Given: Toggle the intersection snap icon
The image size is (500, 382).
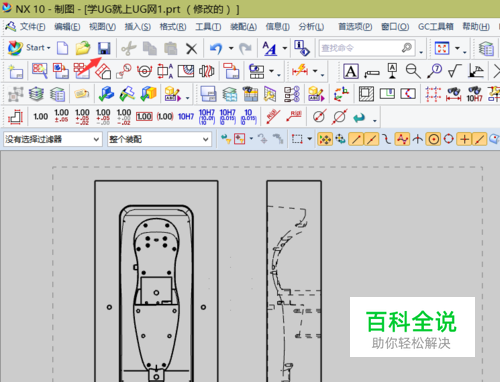Looking at the screenshot, I should pos(418,139).
